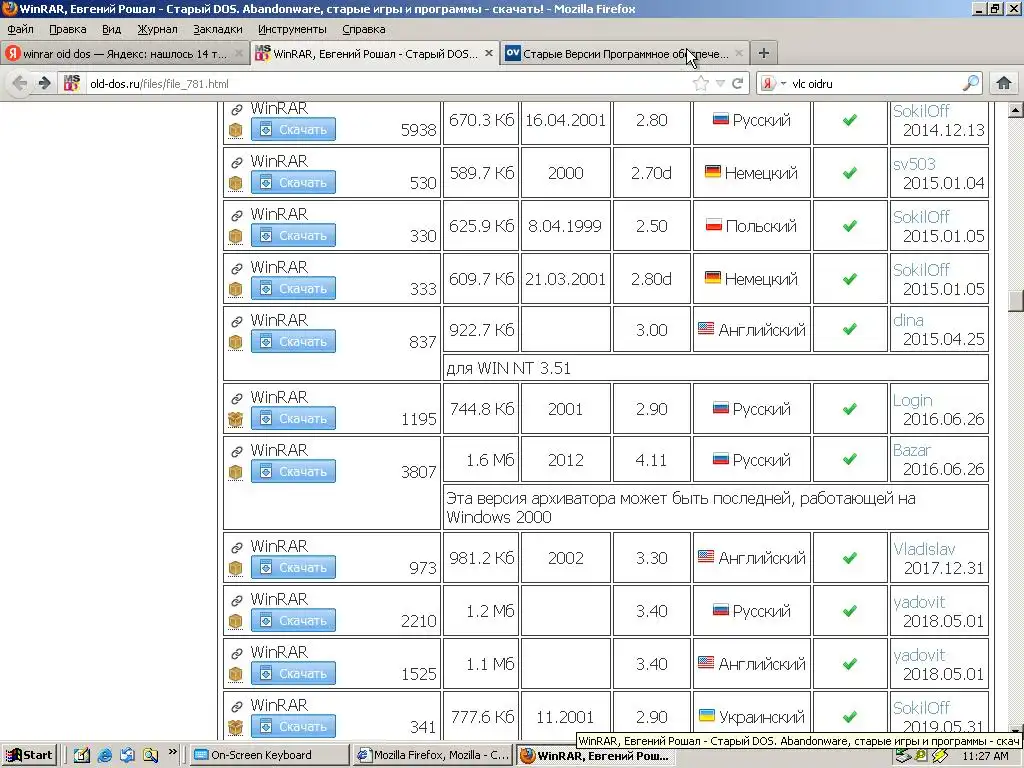Click the Polish flag in 2.50 row
Screen dimensions: 1024x768
714,225
